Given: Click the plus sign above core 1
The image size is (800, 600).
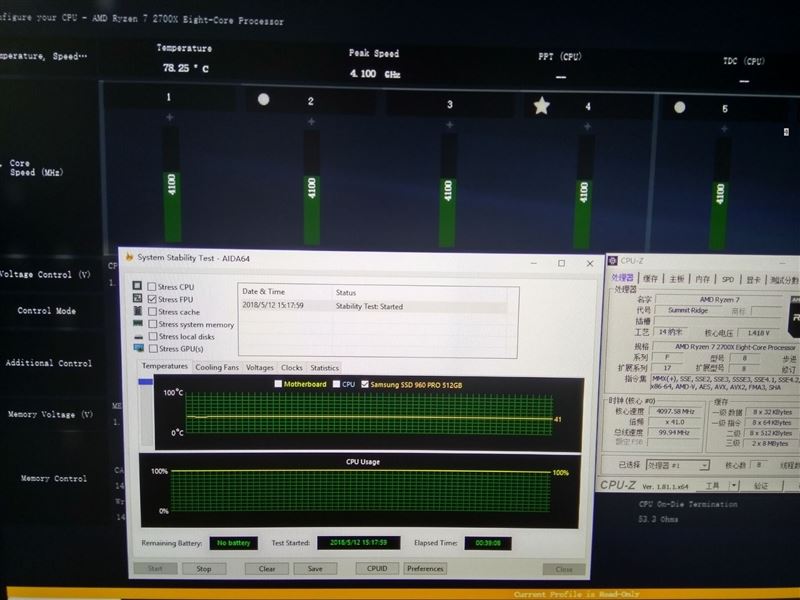Looking at the screenshot, I should pos(169,117).
